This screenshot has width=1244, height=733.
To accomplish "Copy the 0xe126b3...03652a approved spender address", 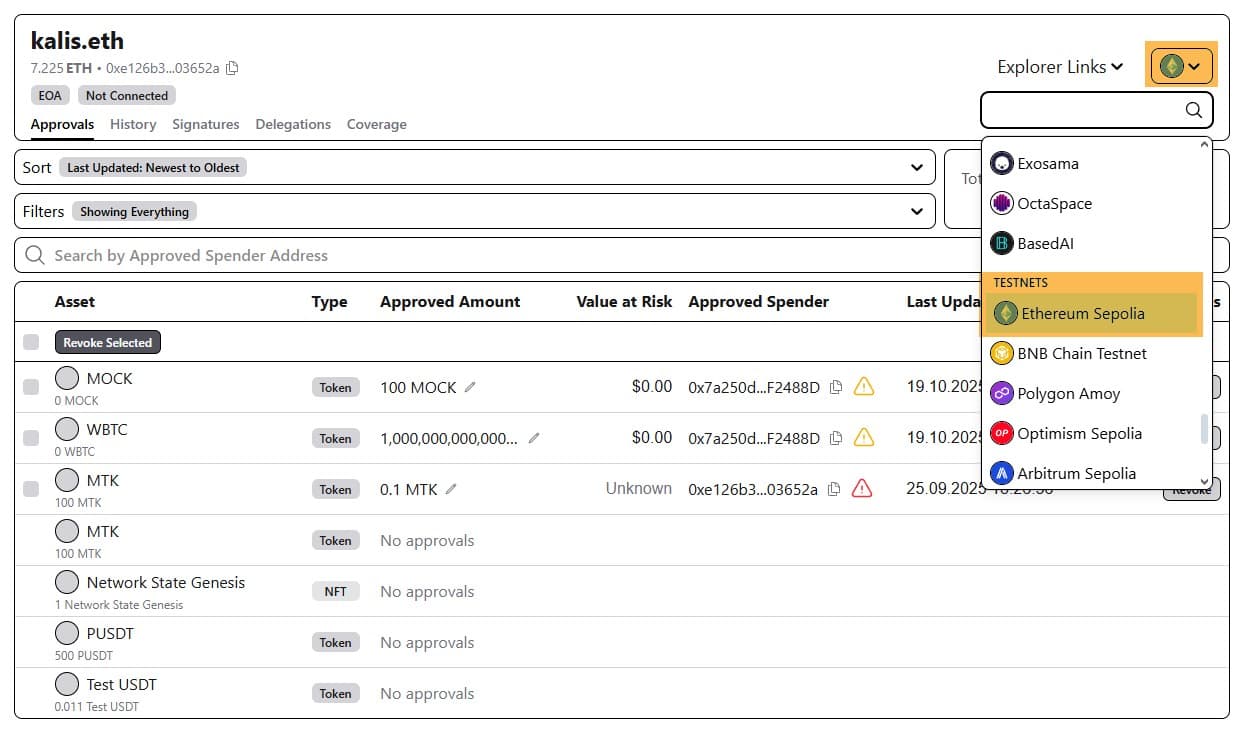I will point(836,489).
